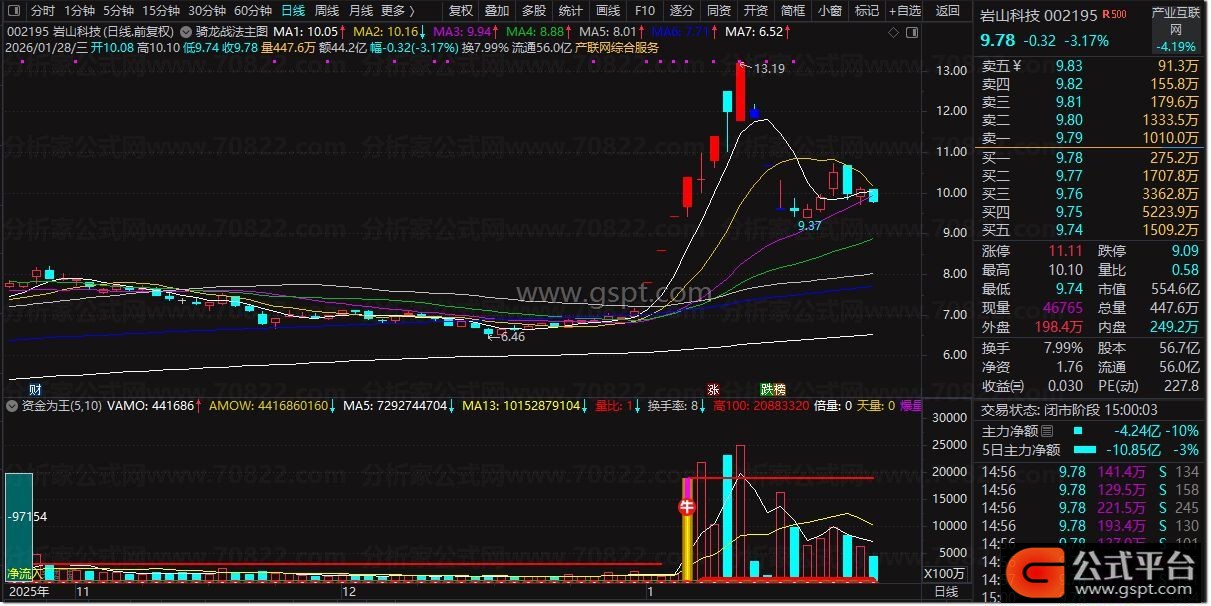1211x606 pixels.
Task: Expand 更多 time period options
Action: [398, 11]
